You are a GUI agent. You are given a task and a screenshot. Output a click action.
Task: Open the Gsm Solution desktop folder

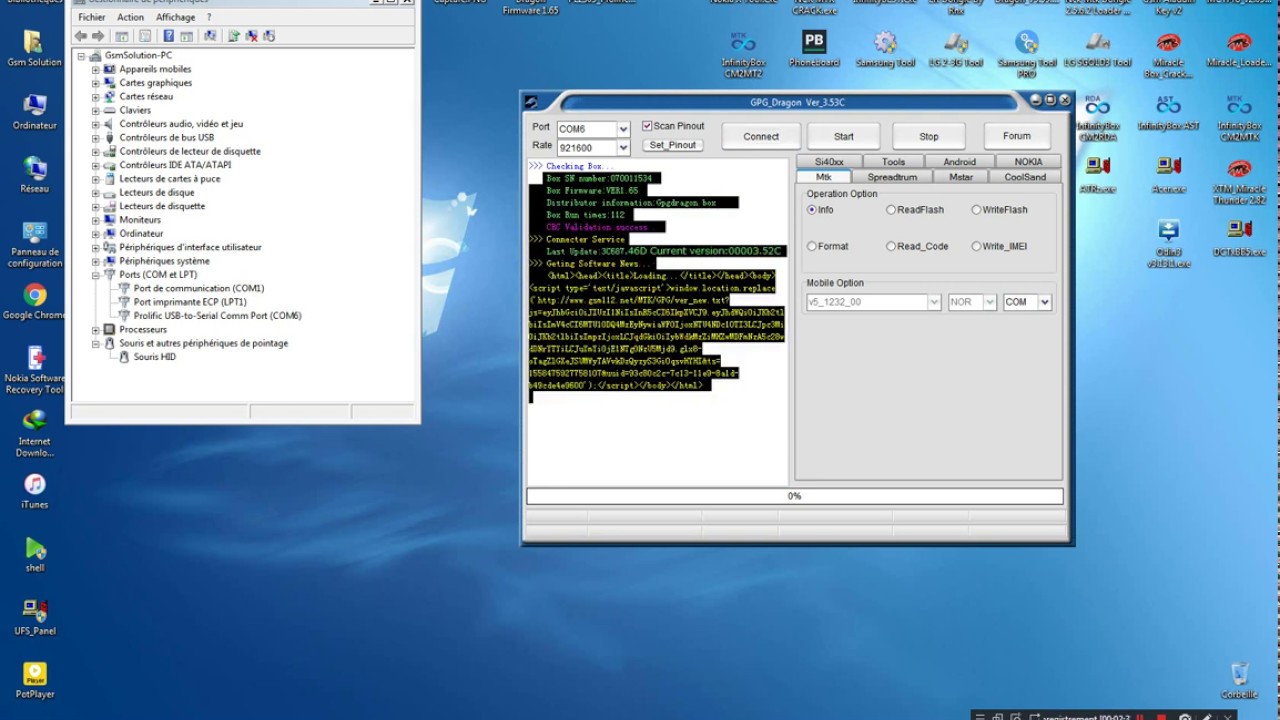coord(34,48)
